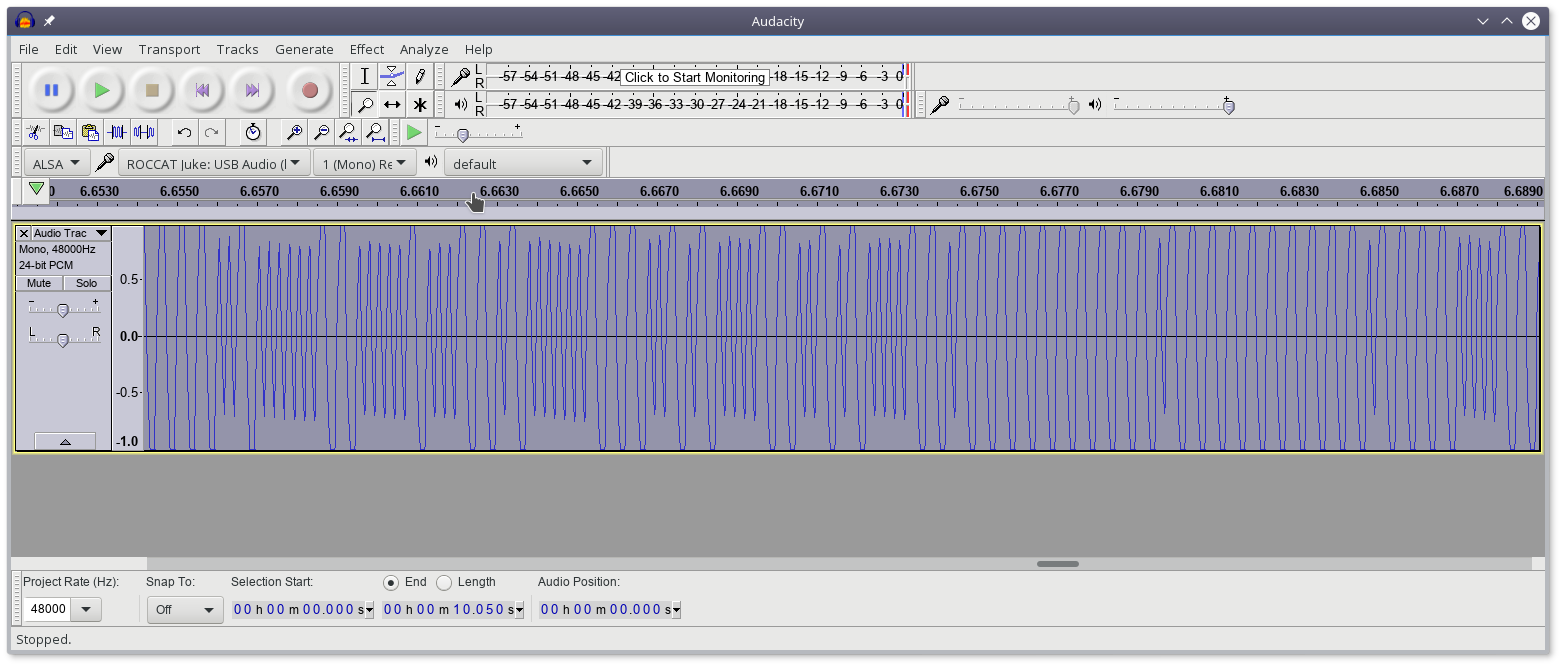
Task: Choose the Time Shift tool
Action: pyautogui.click(x=393, y=104)
